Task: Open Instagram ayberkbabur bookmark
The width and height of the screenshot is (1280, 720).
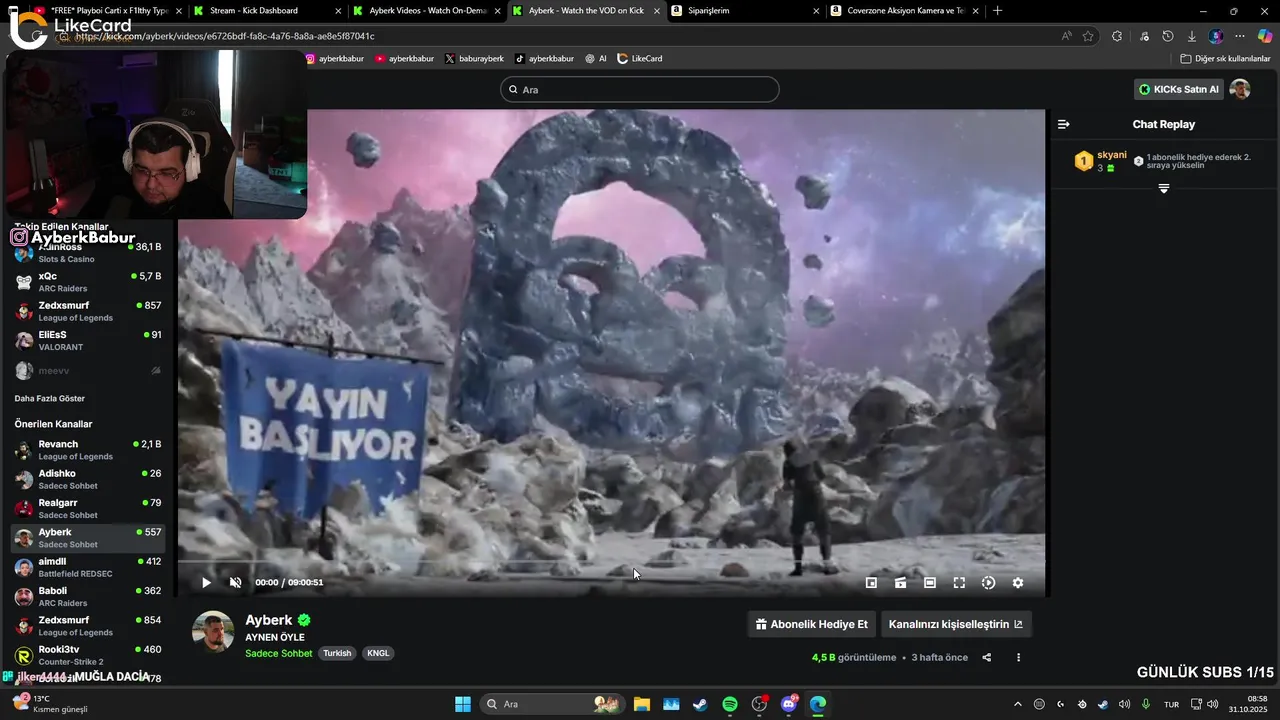Action: 334,59
